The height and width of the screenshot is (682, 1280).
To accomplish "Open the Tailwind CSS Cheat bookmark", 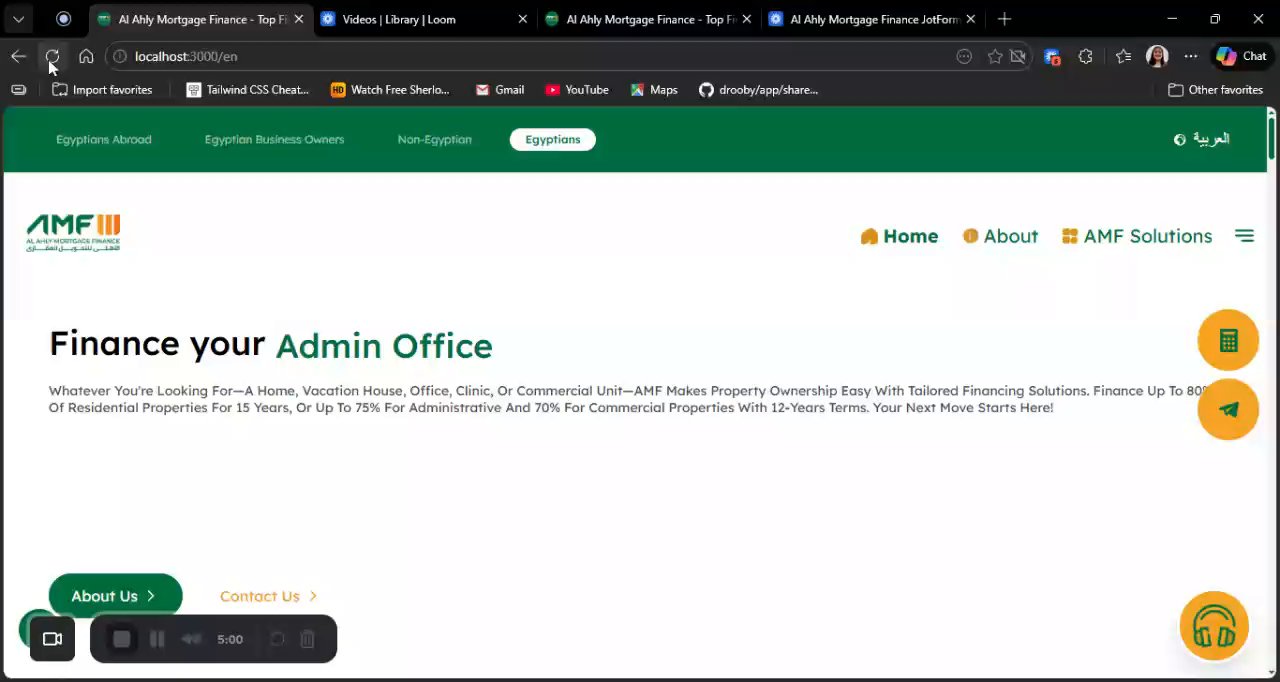I will [x=247, y=90].
